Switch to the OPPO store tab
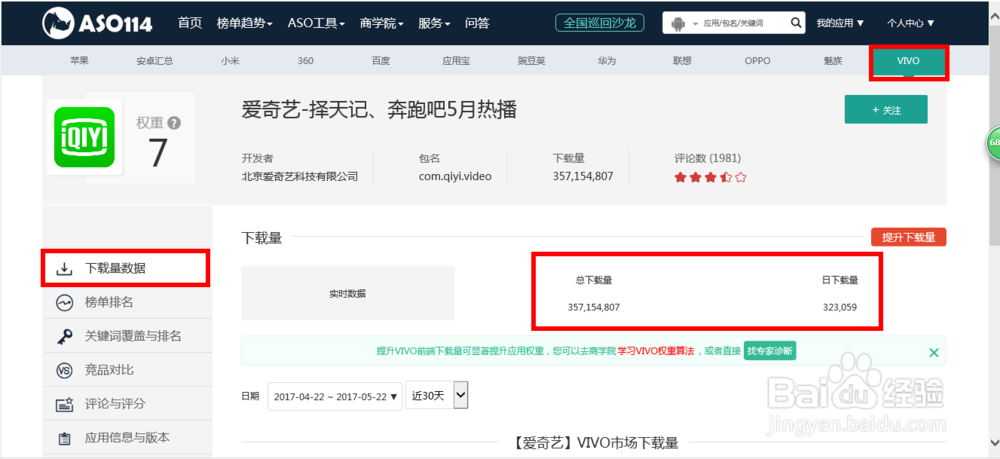The width and height of the screenshot is (1000, 459). coord(757,61)
